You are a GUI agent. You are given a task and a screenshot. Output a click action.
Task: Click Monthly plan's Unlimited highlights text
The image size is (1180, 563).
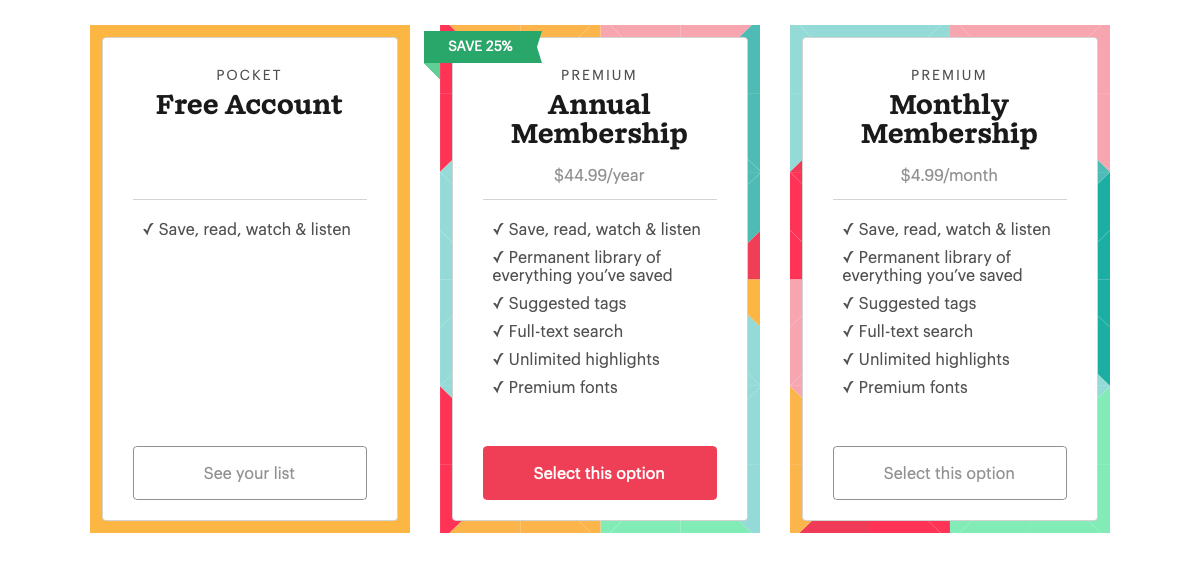(934, 359)
